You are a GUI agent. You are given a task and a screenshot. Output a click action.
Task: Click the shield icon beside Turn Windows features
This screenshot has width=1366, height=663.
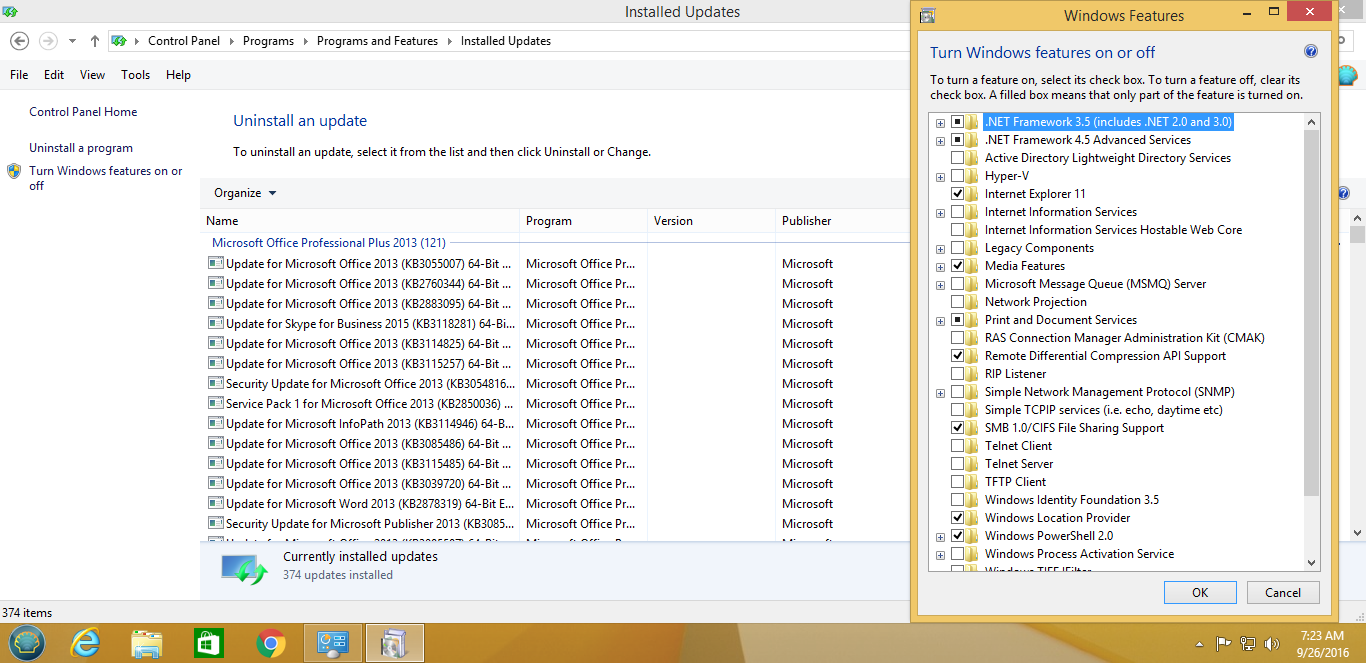pos(14,171)
